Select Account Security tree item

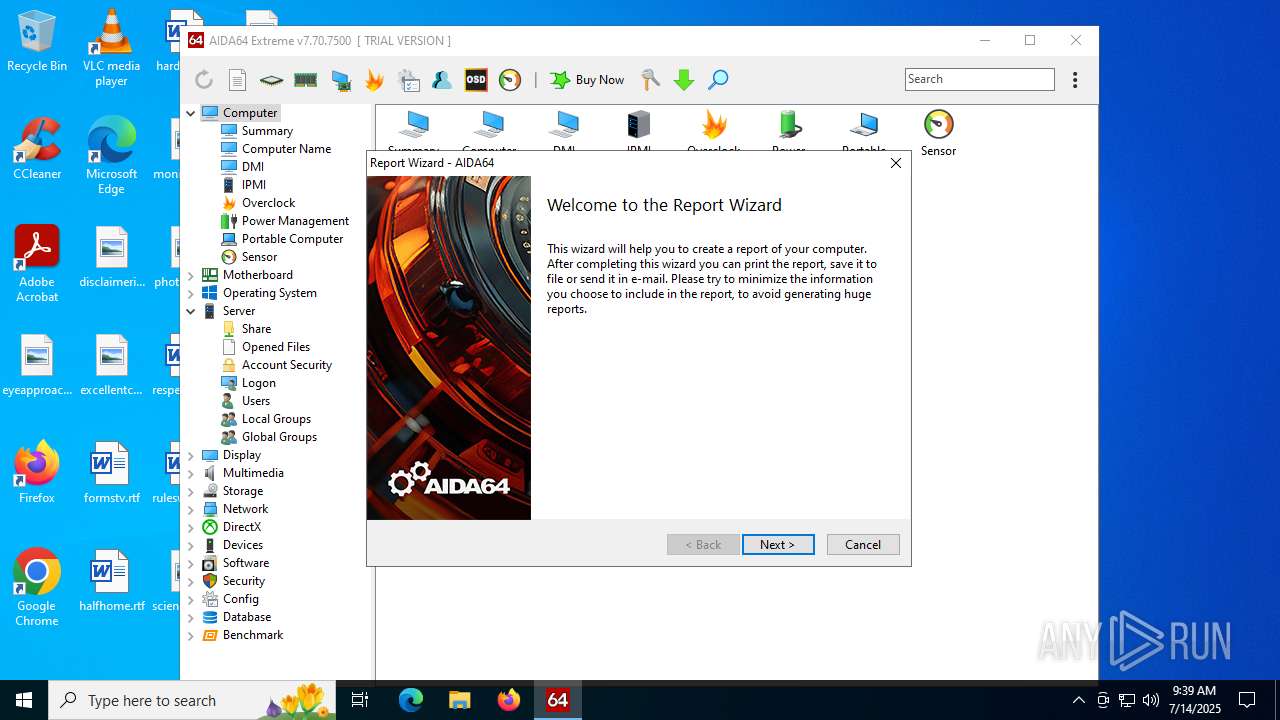287,365
